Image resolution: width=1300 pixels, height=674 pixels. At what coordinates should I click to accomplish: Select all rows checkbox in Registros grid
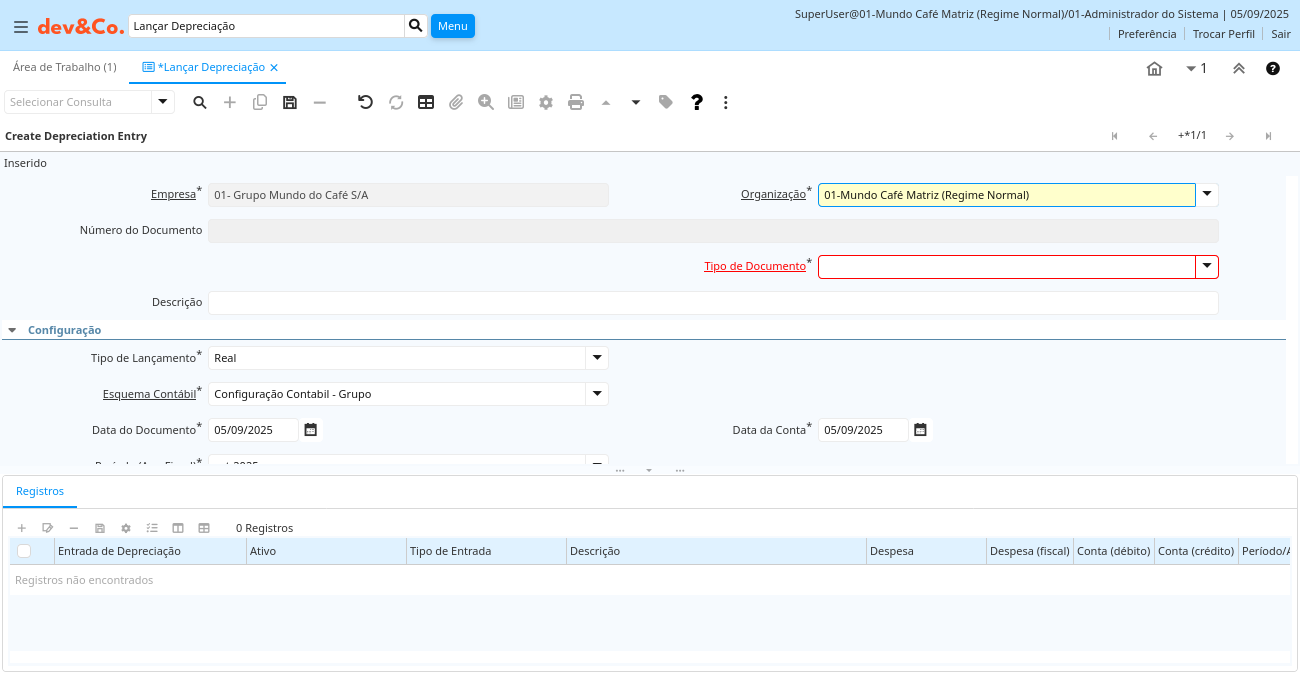(24, 551)
